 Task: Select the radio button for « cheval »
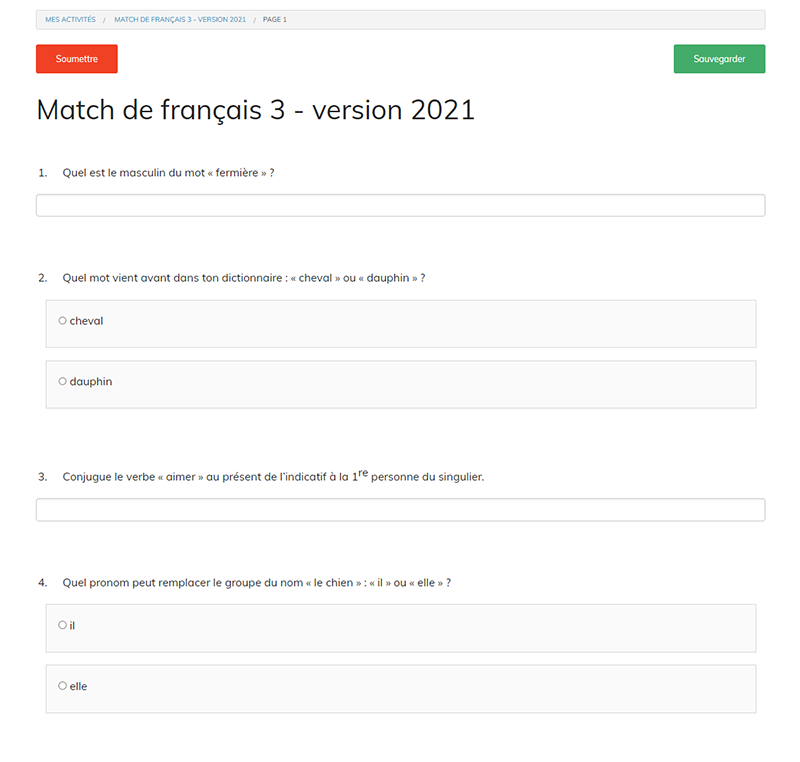62,321
